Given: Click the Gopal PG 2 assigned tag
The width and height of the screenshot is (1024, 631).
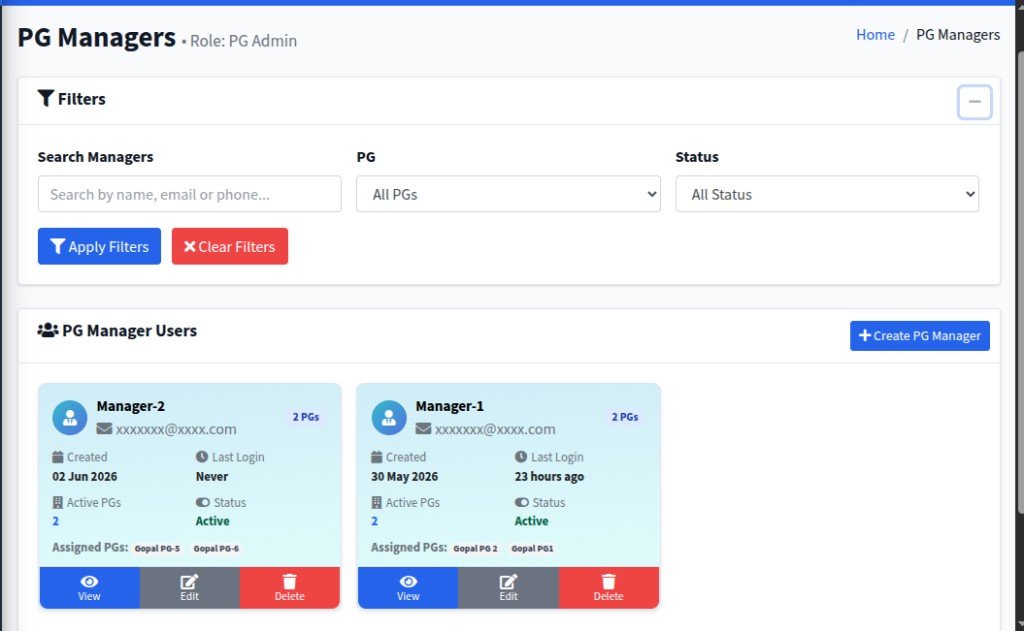Looking at the screenshot, I should (475, 549).
